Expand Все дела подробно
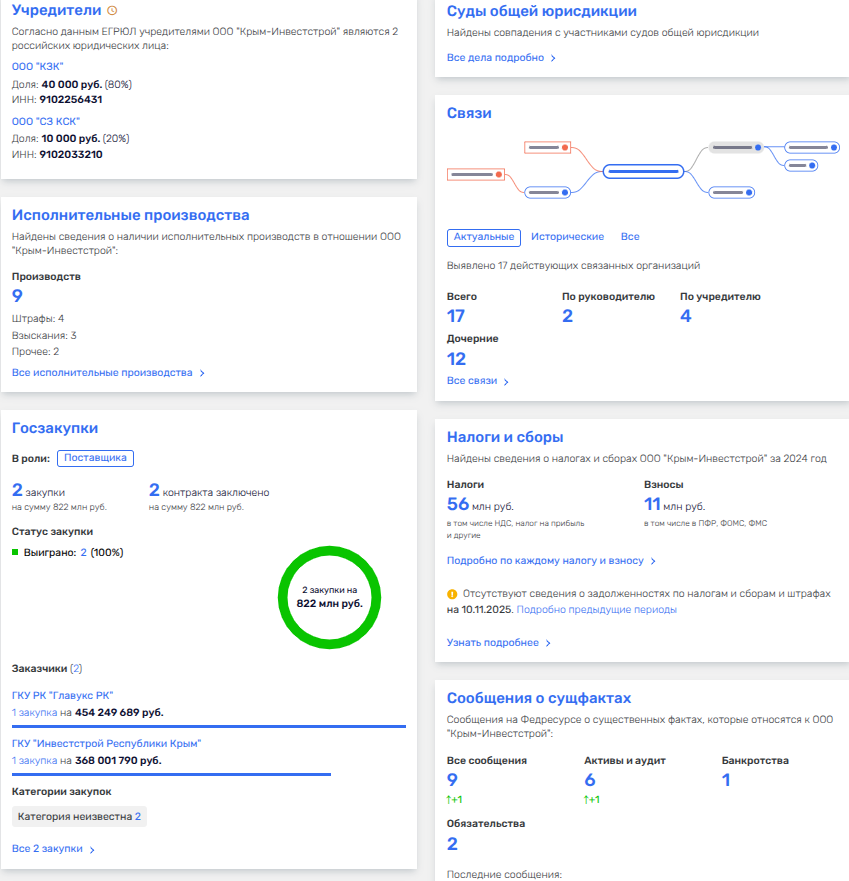This screenshot has width=849, height=881. [500, 58]
